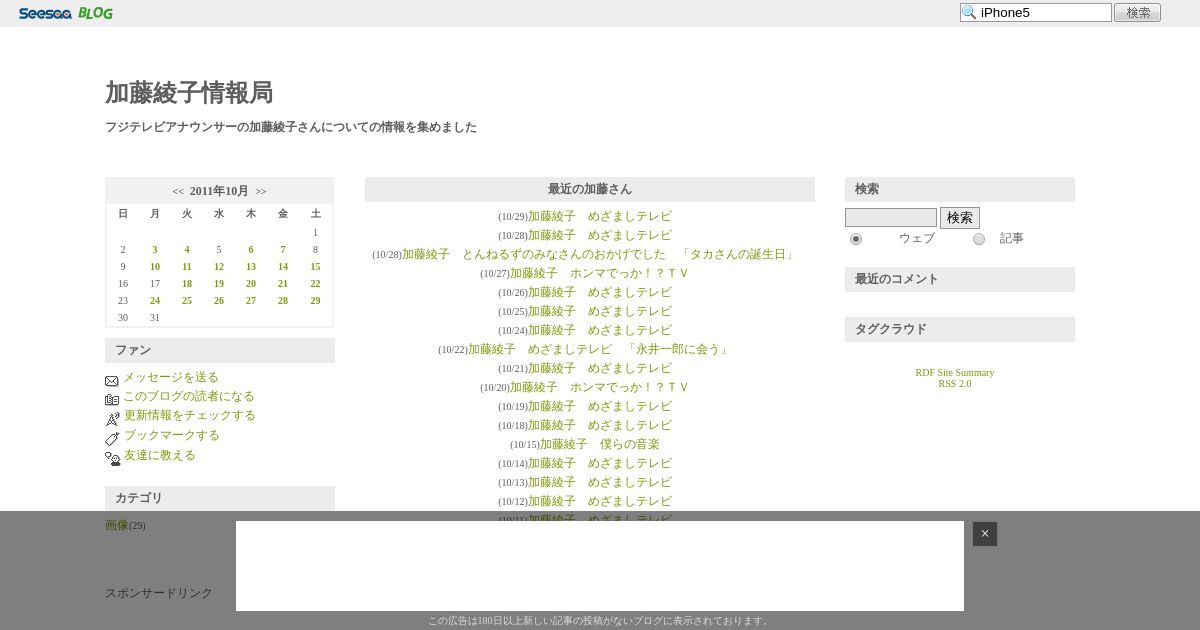Viewport: 1200px width, 630px height.
Task: Open calendar date 11
Action: click(187, 267)
